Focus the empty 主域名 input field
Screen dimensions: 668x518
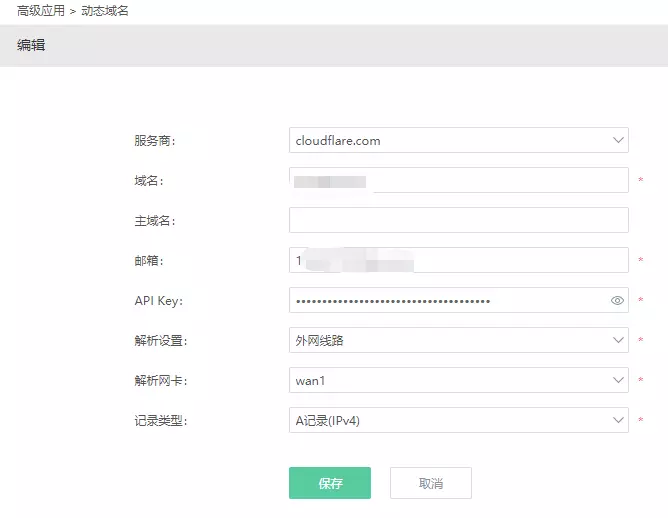(458, 220)
